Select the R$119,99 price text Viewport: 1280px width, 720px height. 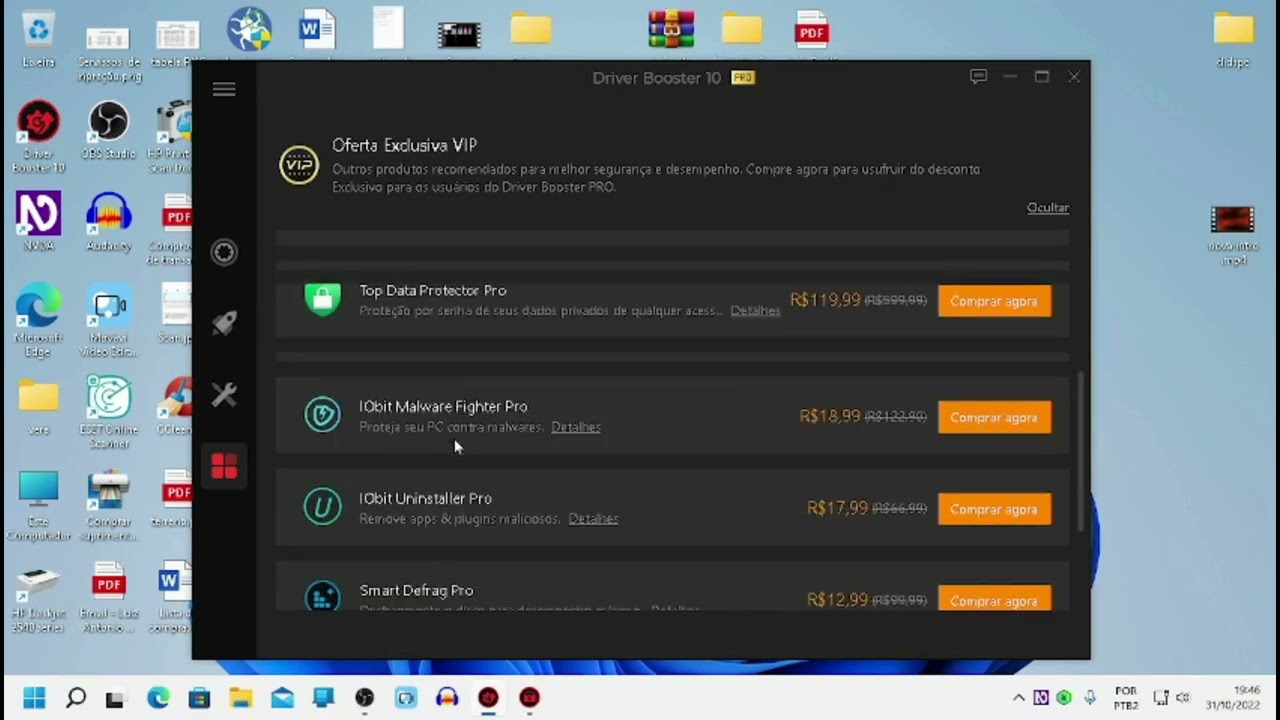[x=825, y=300]
